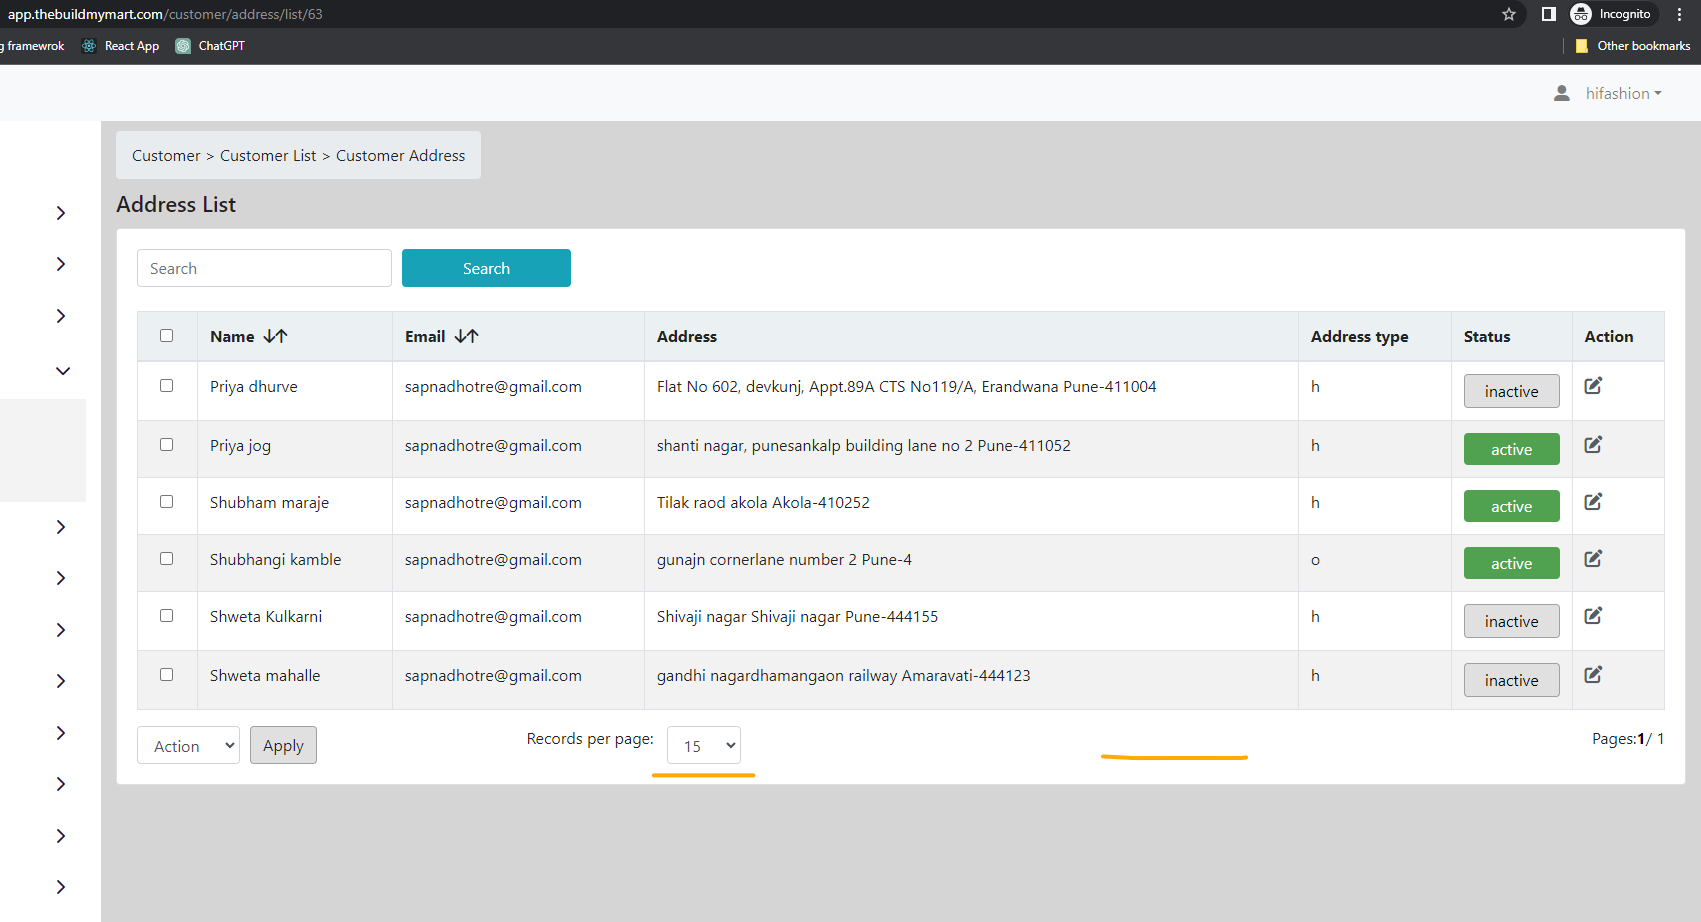
Task: Toggle inactive status for Shweta mahalle
Action: [1511, 680]
